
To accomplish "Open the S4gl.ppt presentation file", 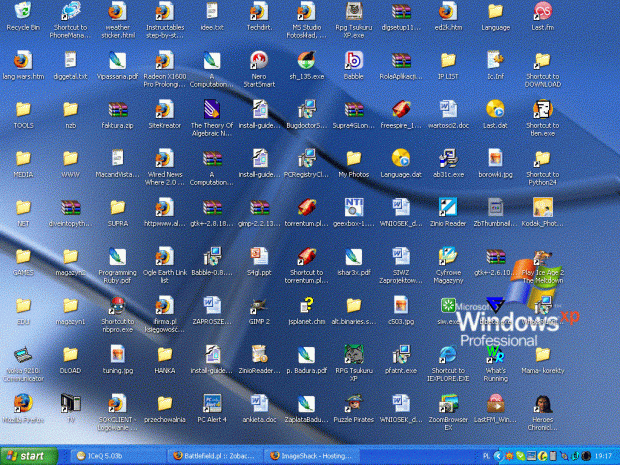I will pos(259,256).
